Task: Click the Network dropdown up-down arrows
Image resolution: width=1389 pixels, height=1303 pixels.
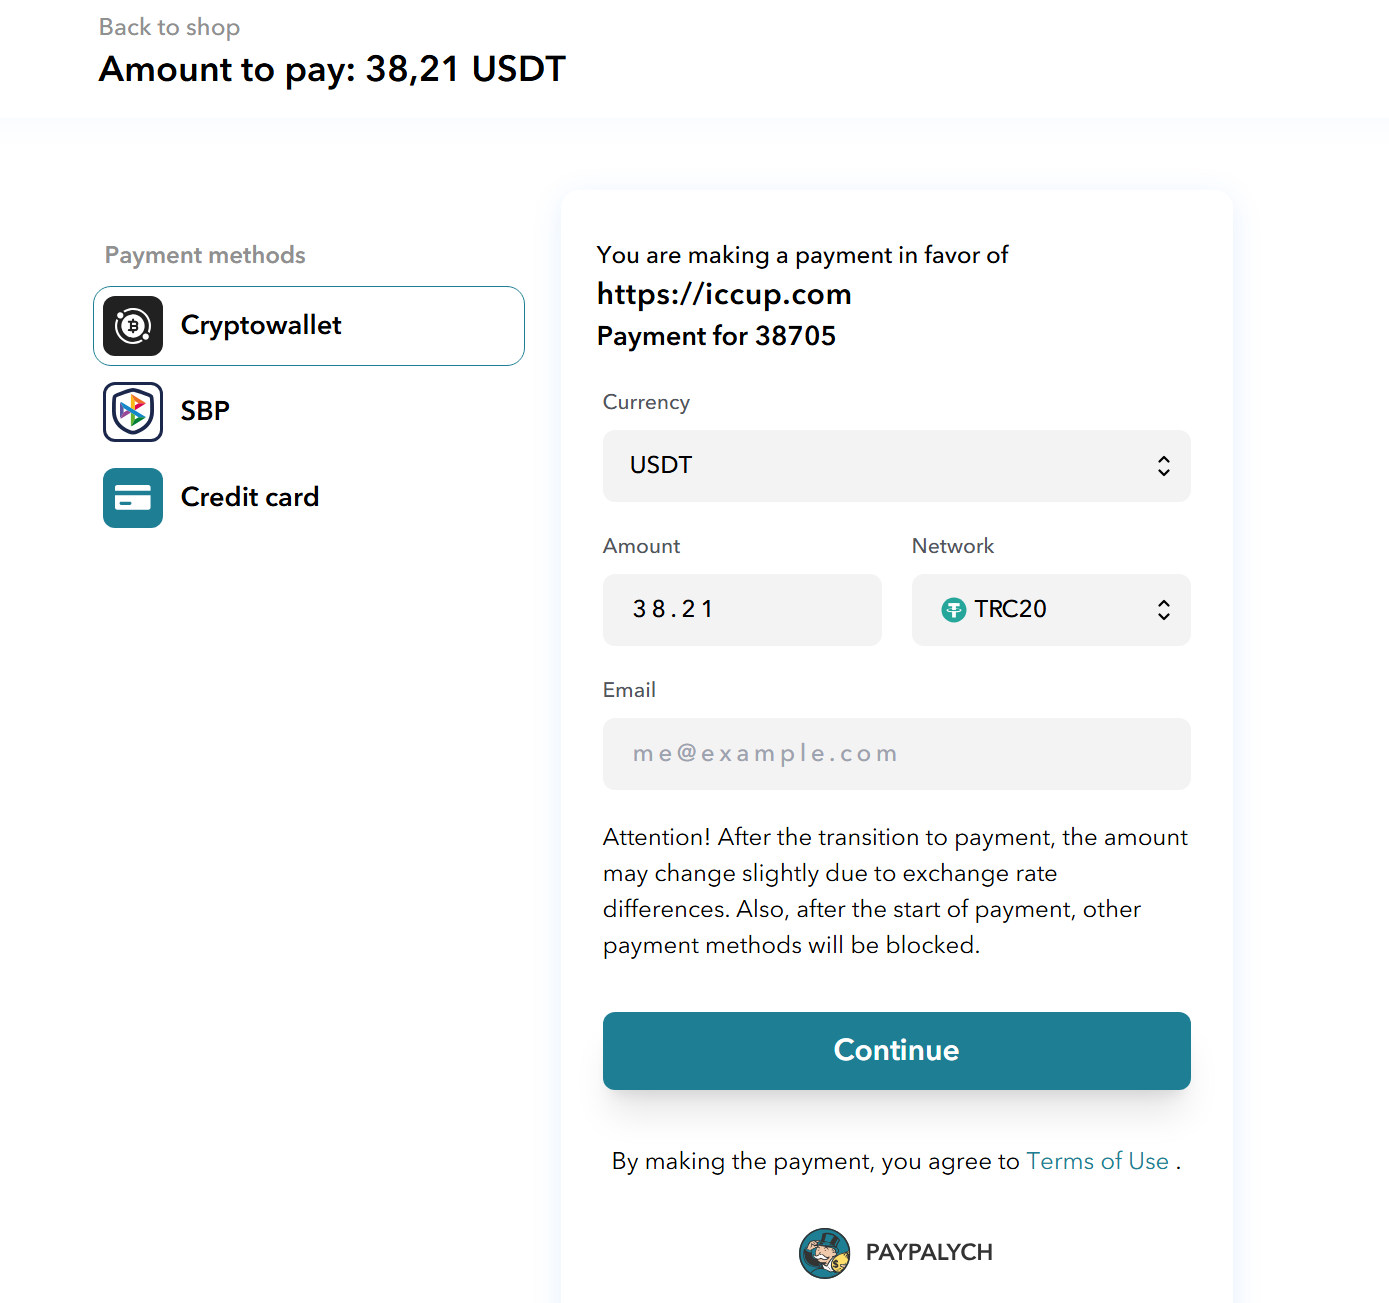Action: coord(1164,610)
